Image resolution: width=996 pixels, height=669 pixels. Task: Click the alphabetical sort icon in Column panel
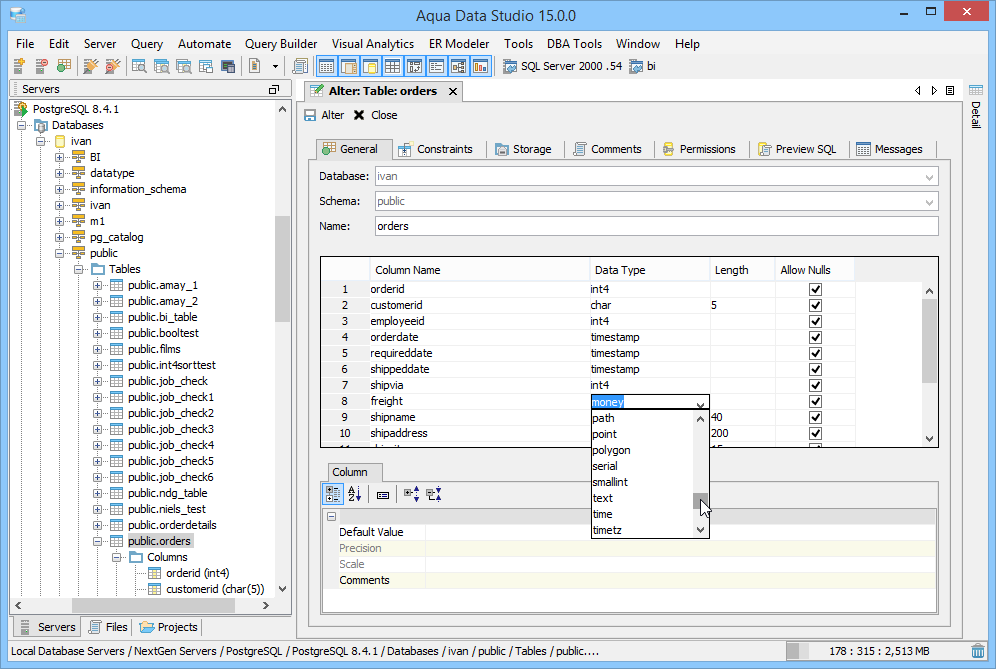pos(354,494)
